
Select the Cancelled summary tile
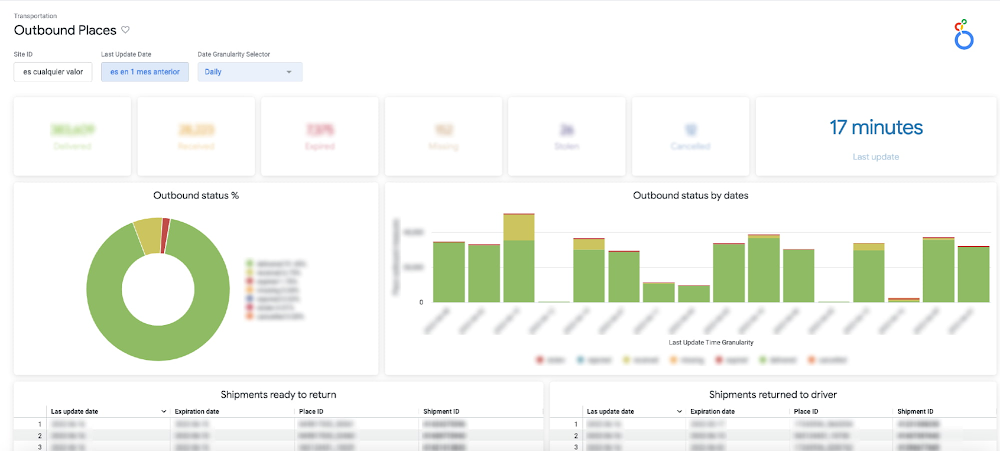coord(690,136)
